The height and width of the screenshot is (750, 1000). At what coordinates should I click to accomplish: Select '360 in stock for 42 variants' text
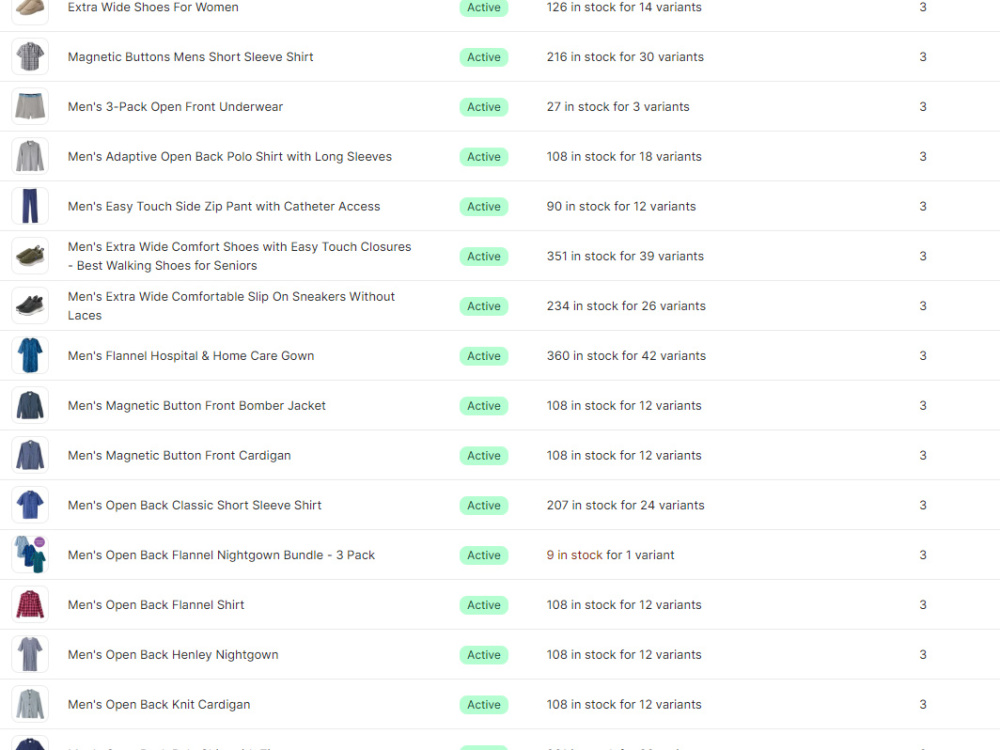pos(626,355)
